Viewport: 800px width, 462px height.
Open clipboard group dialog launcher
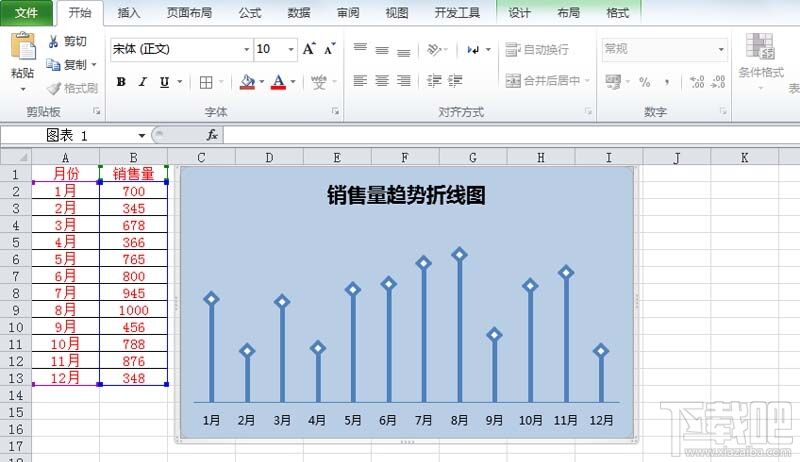(x=96, y=111)
